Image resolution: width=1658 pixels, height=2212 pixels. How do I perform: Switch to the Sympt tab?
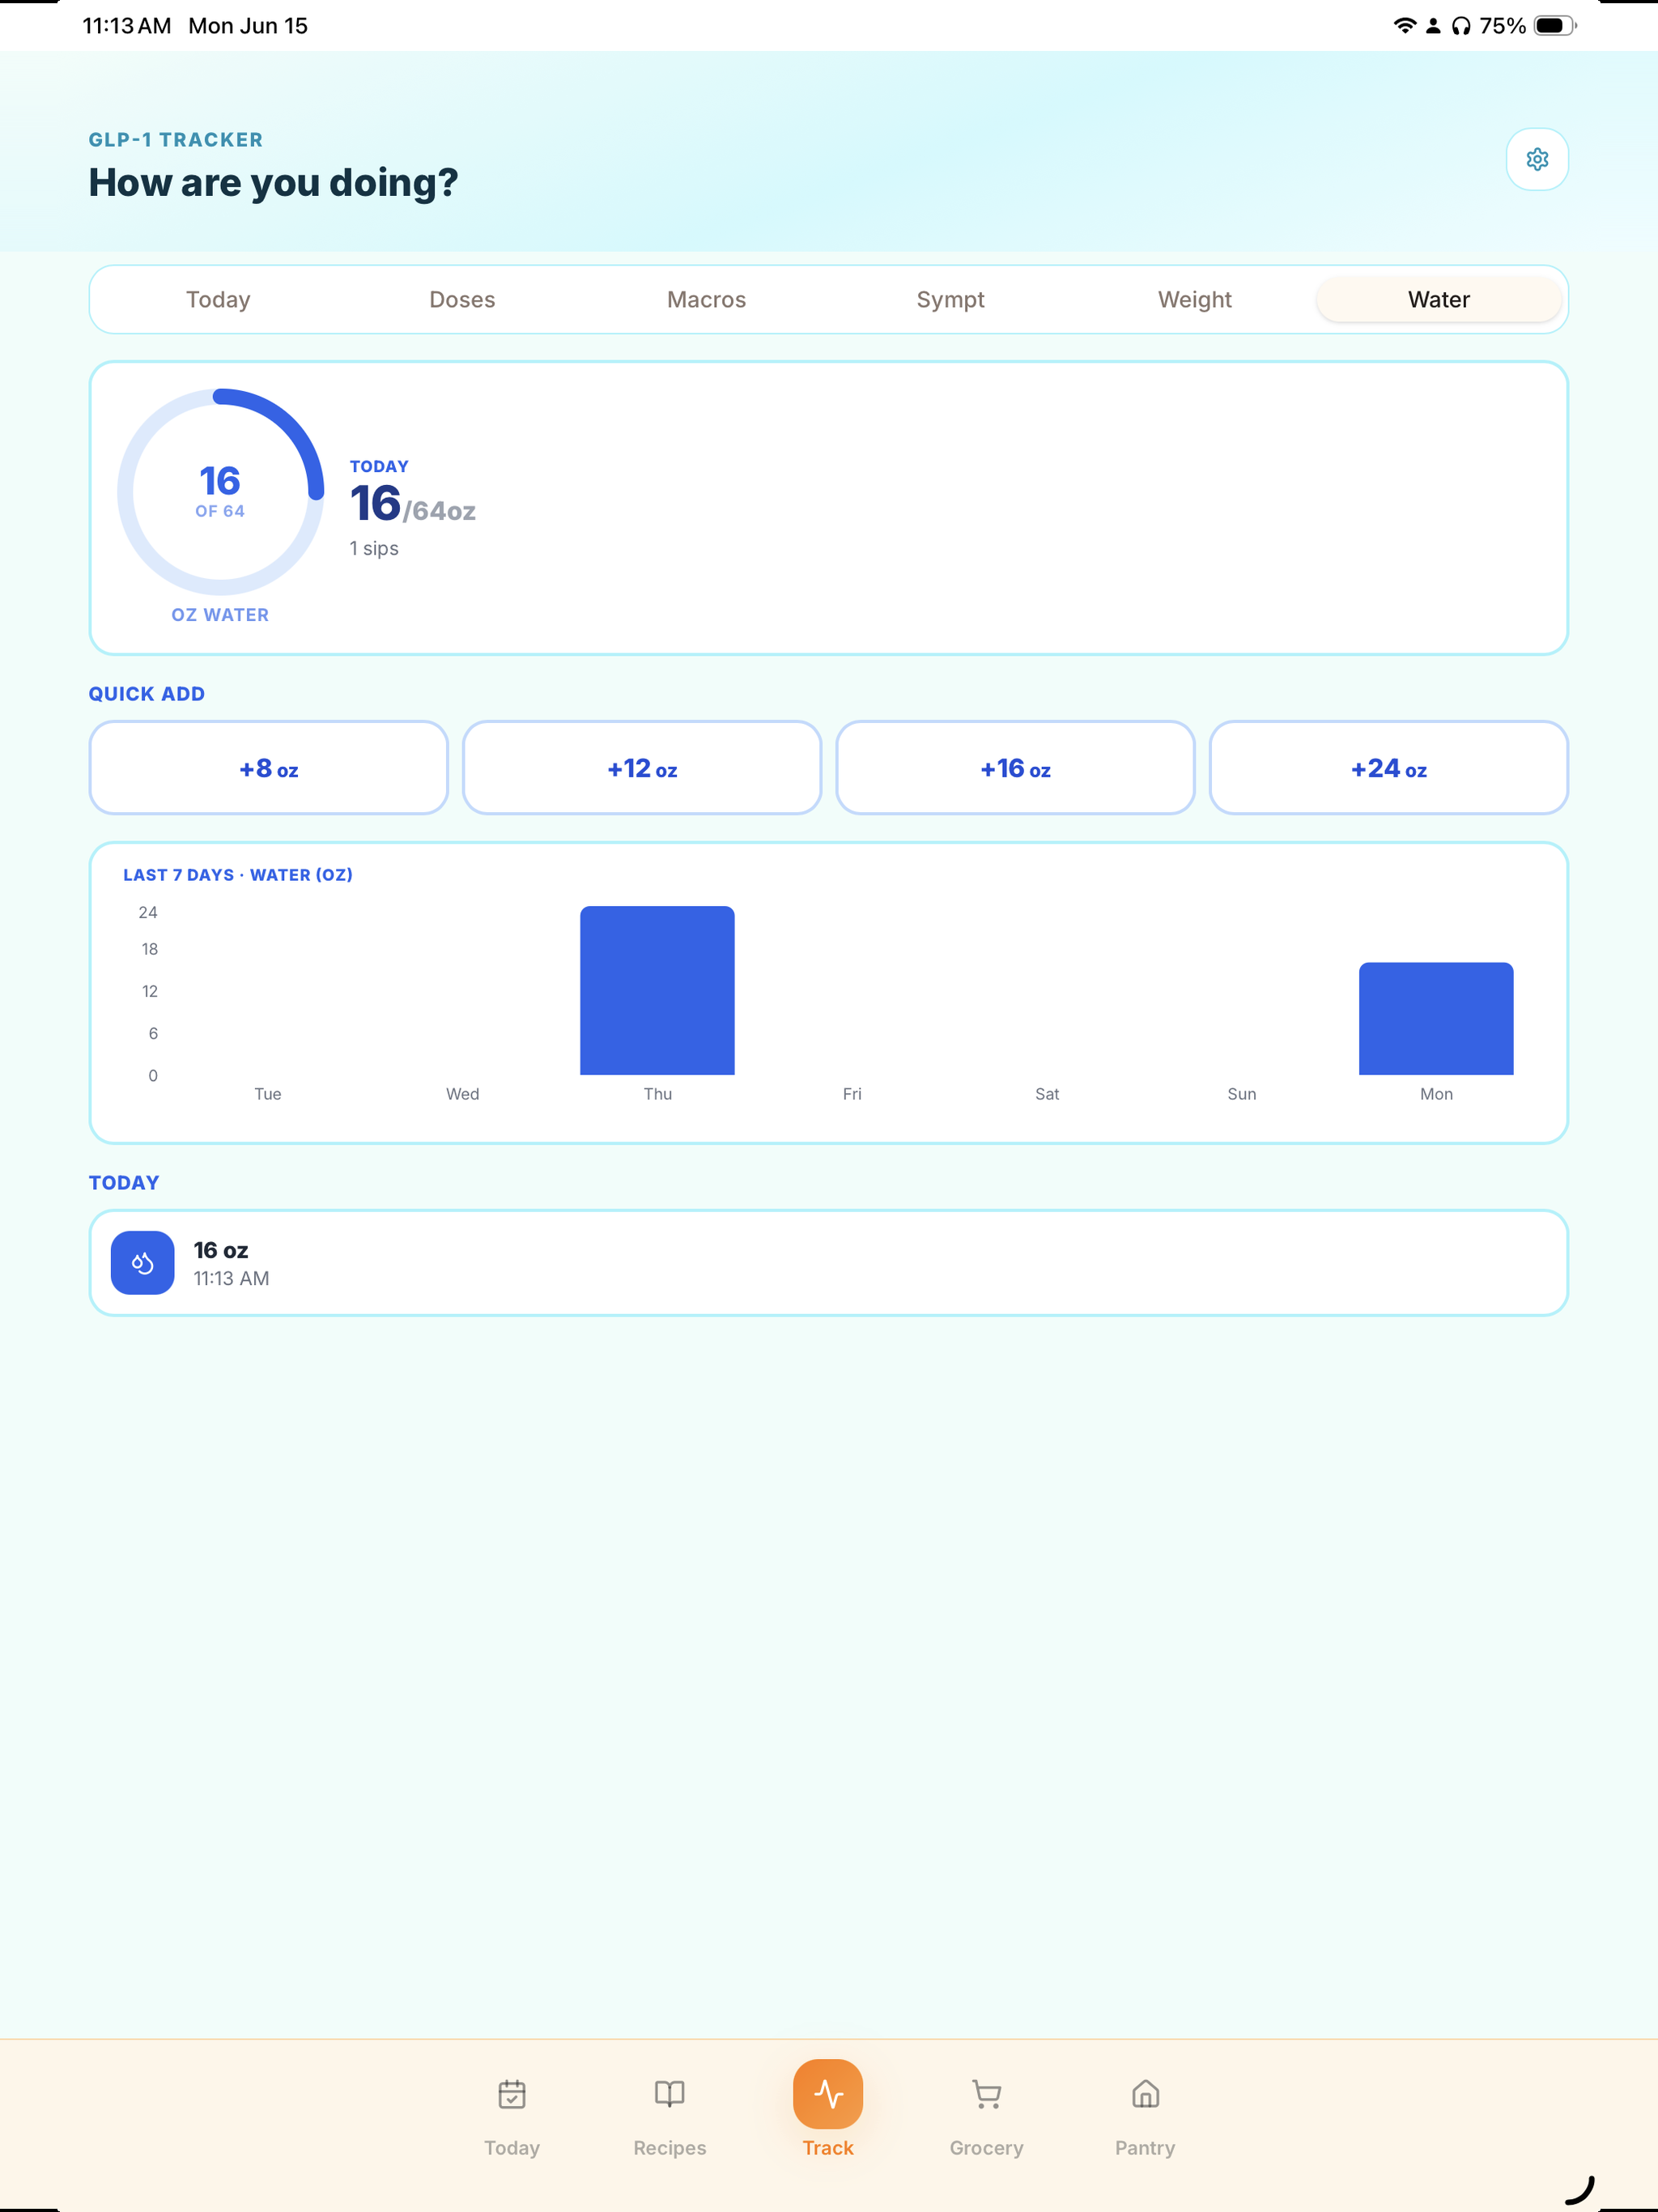950,299
